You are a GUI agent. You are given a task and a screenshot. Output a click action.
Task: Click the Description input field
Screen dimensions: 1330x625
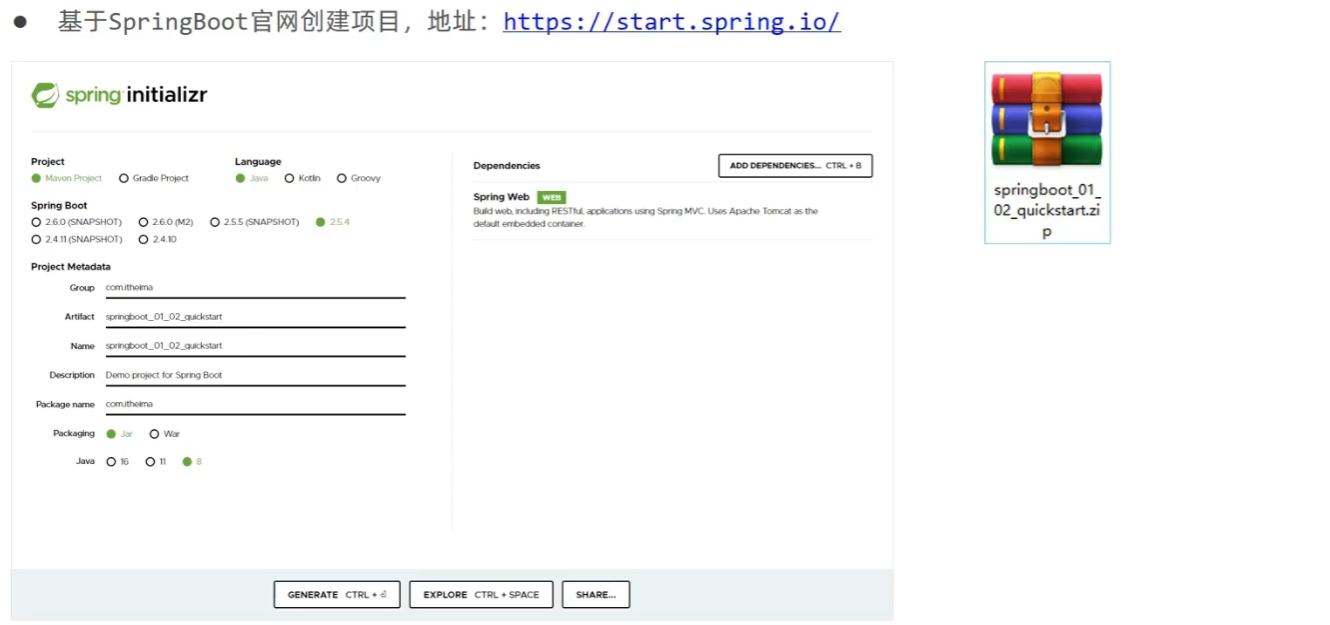pyautogui.click(x=255, y=375)
